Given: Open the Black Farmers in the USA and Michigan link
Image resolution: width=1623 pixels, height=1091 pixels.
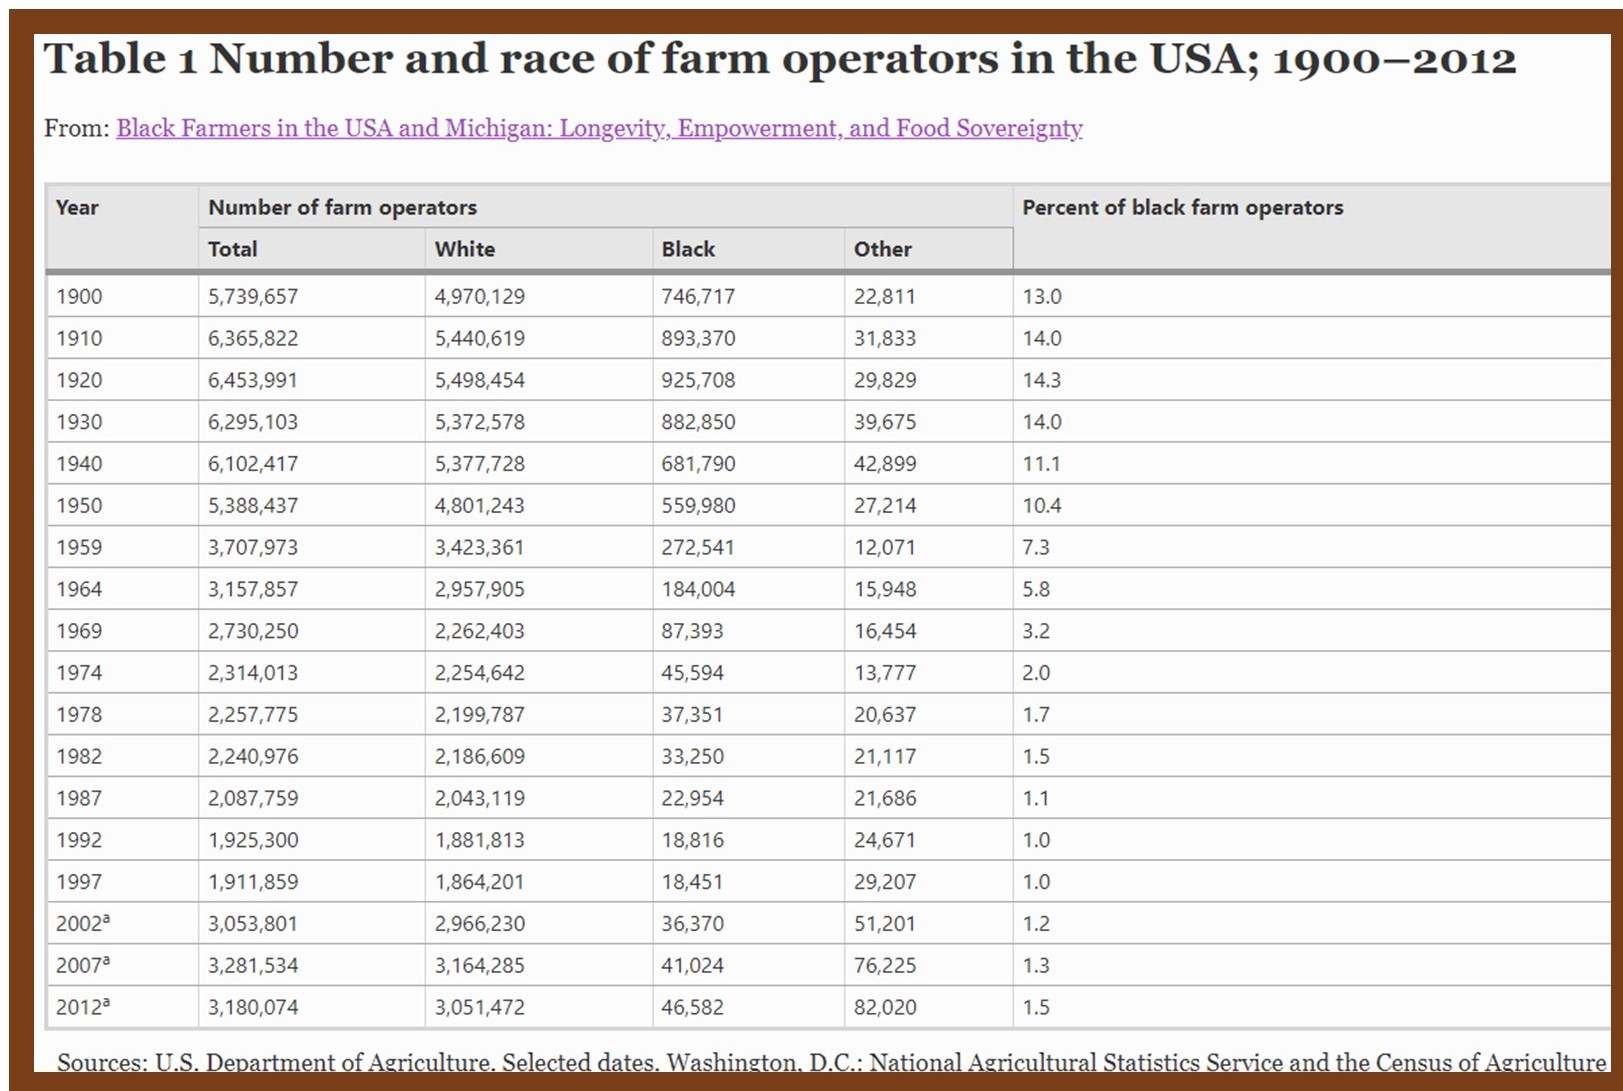Looking at the screenshot, I should pyautogui.click(x=599, y=128).
